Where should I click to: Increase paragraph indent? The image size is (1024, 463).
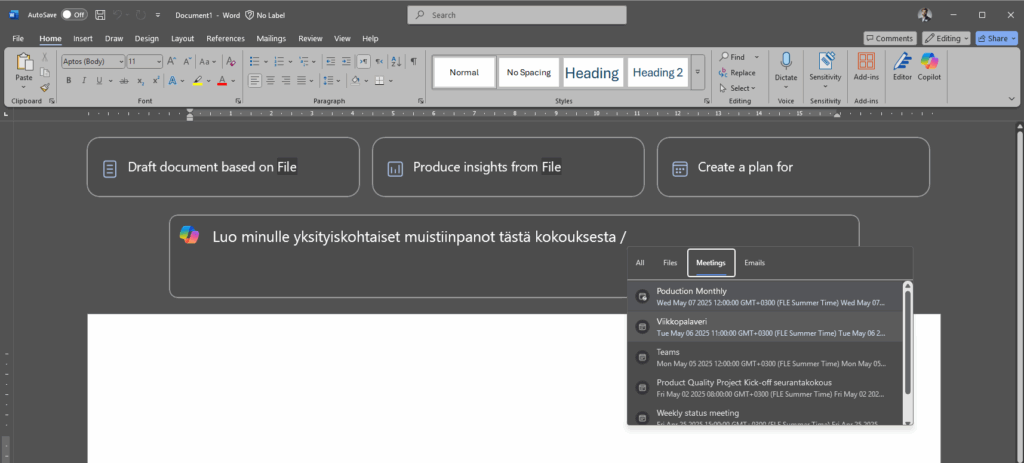click(346, 61)
